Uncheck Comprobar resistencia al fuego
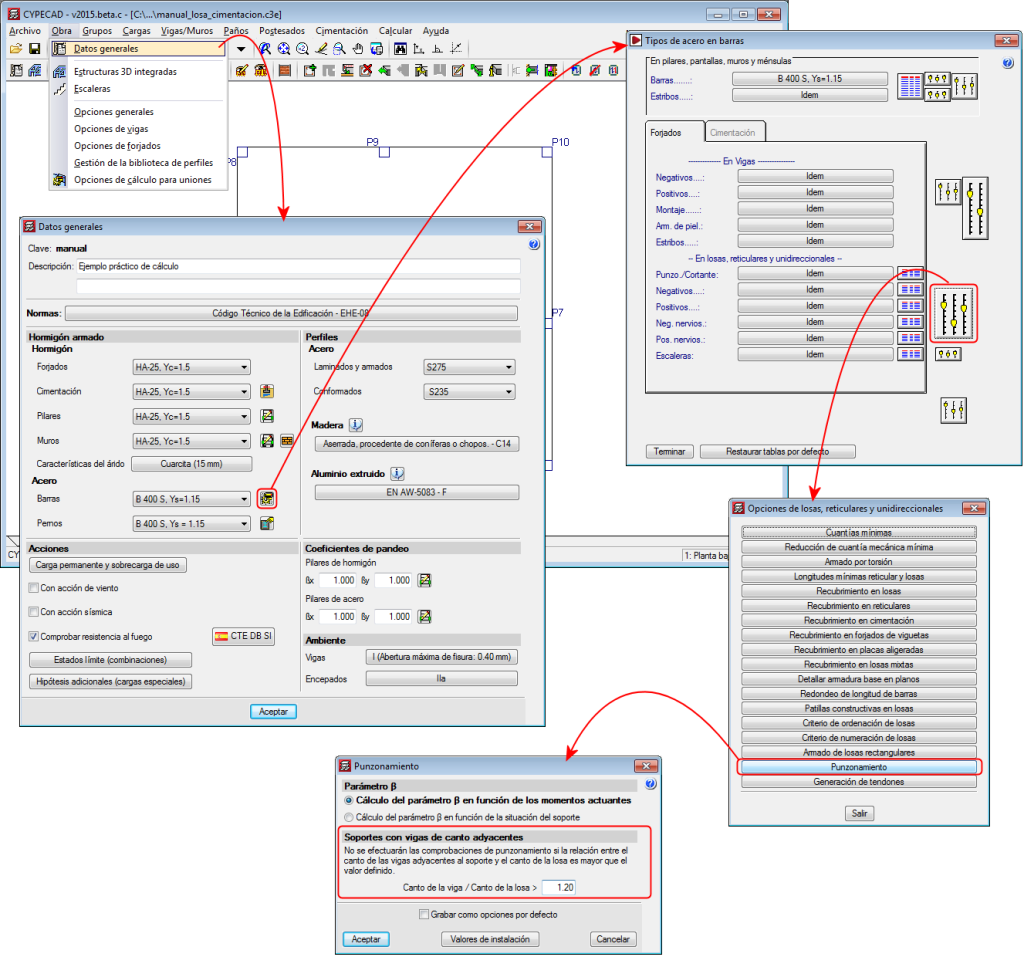This screenshot has height=957, width=1024. [33, 636]
